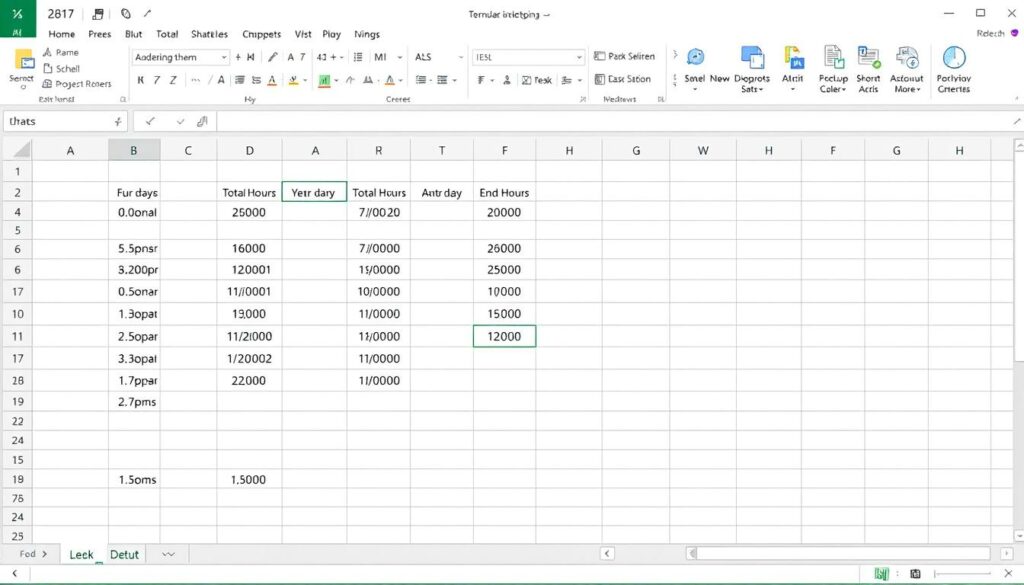Select the Leck sheet tab
This screenshot has width=1024, height=585.
point(82,554)
